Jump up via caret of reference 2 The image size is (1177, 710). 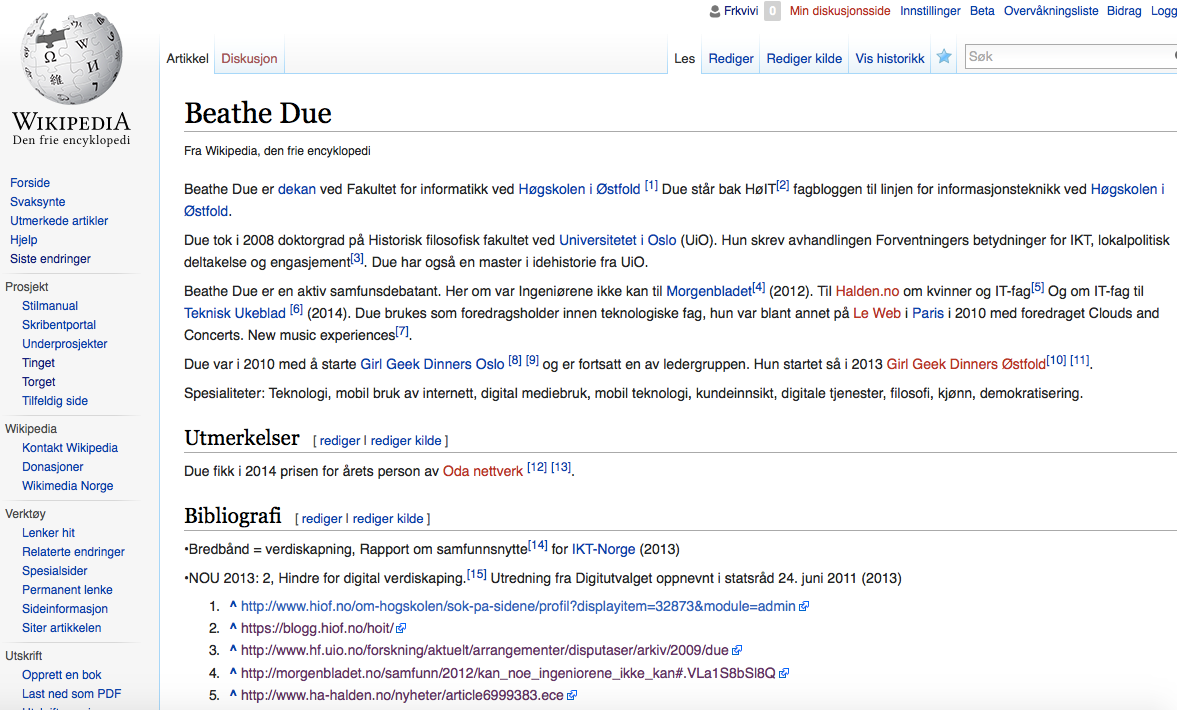click(233, 627)
